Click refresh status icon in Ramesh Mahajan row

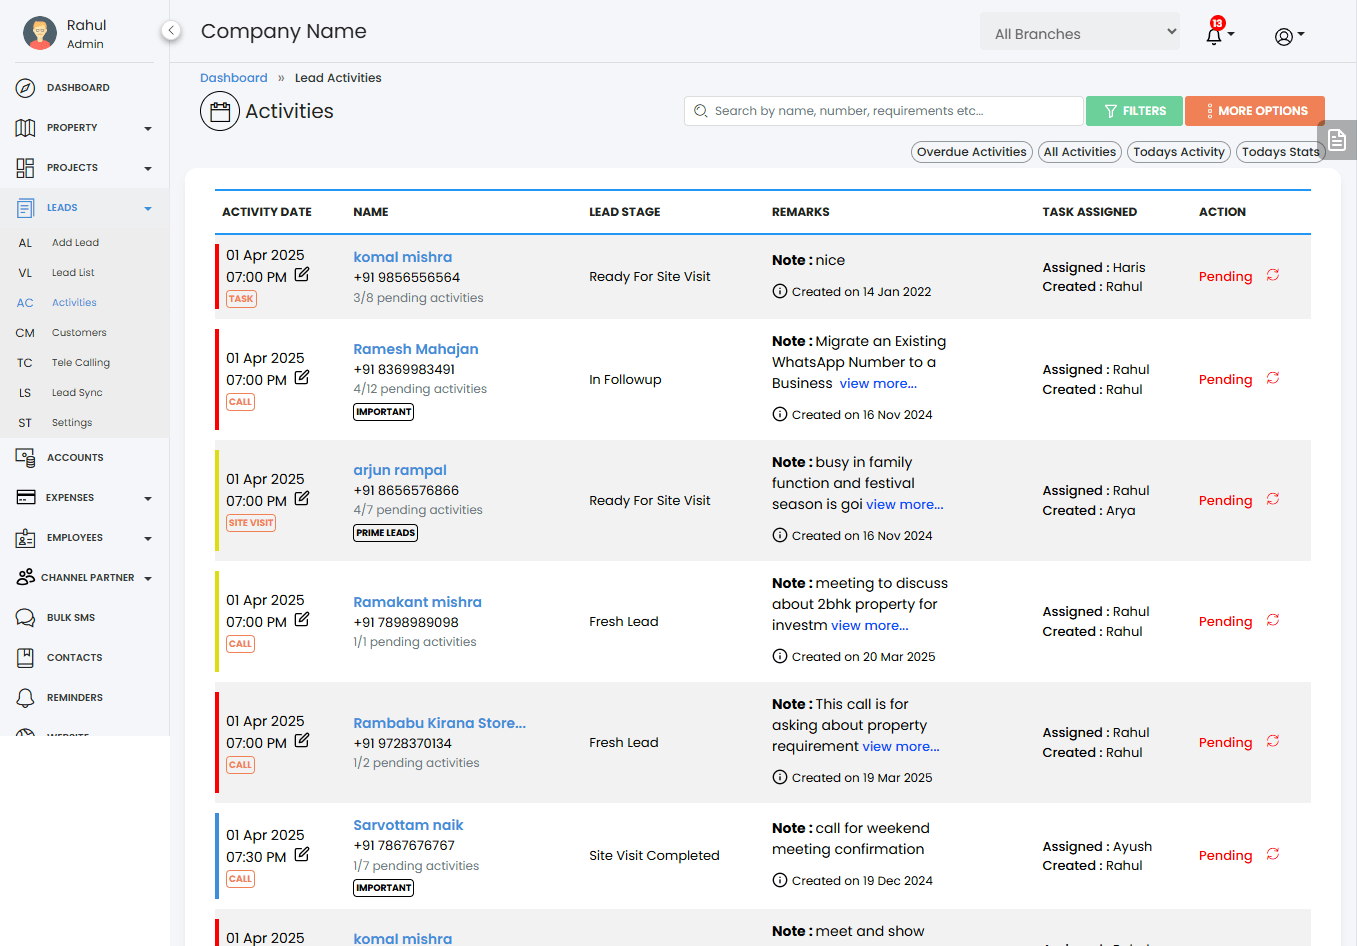point(1273,378)
